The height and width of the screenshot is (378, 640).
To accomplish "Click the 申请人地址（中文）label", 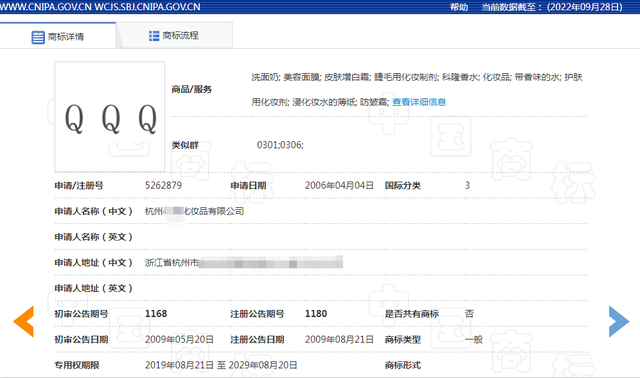I will [93, 262].
